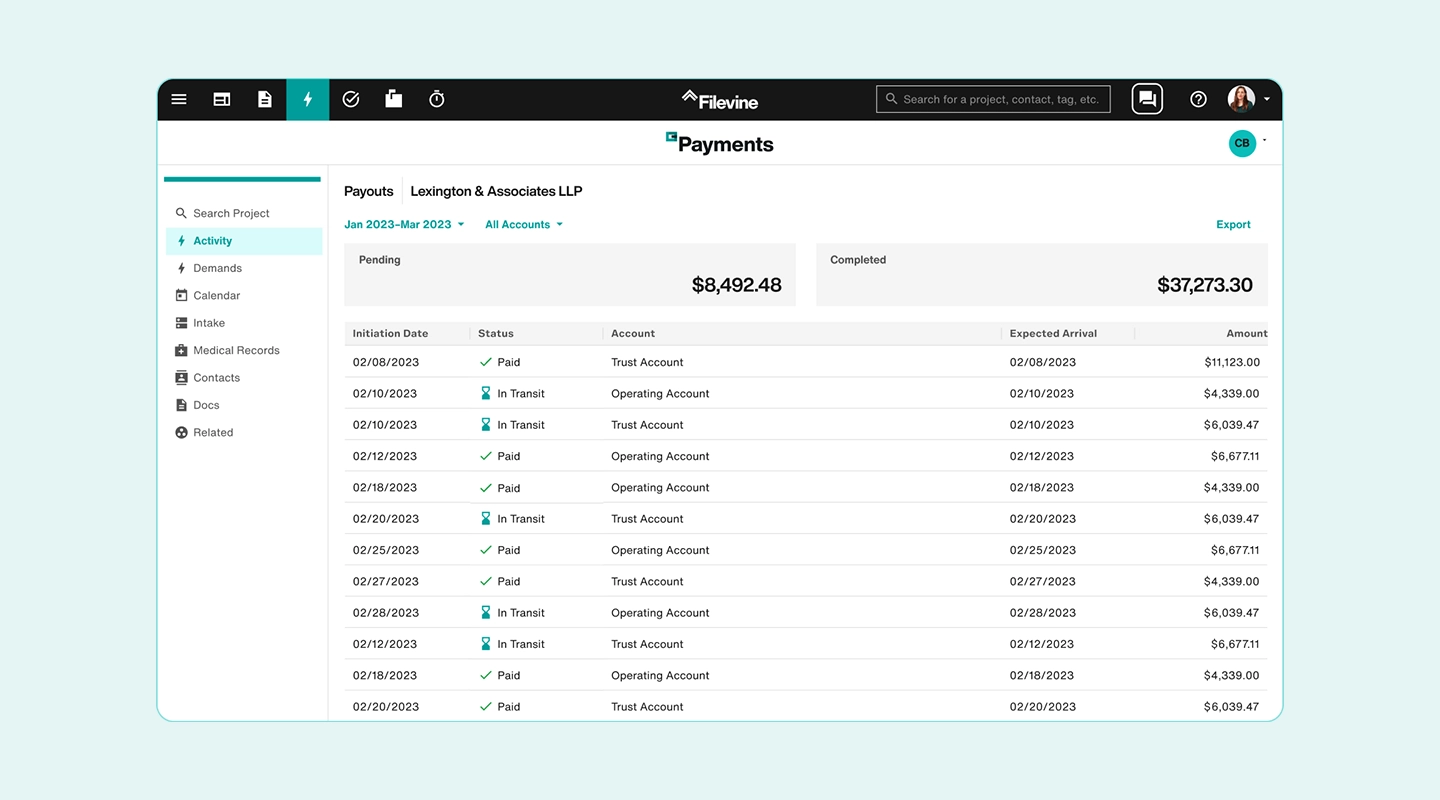Open the hamburger menu in top bar
The width and height of the screenshot is (1440, 800).
[179, 99]
